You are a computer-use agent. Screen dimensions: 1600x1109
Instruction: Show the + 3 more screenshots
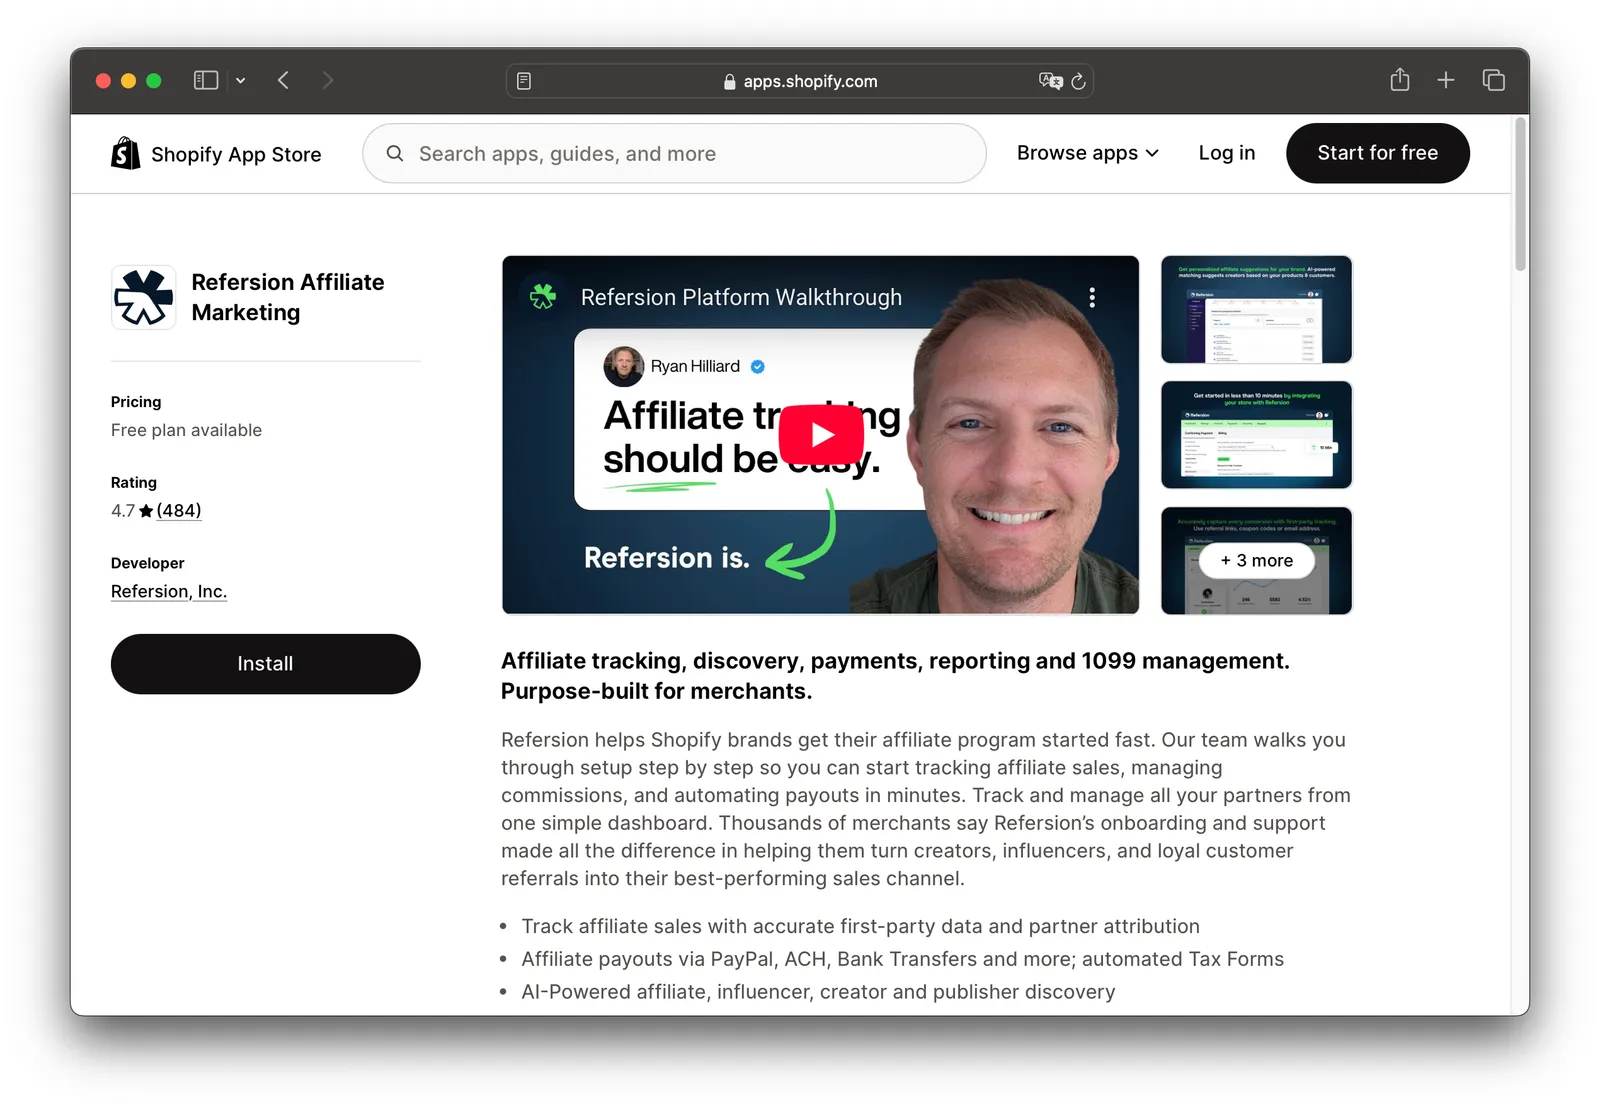1257,561
